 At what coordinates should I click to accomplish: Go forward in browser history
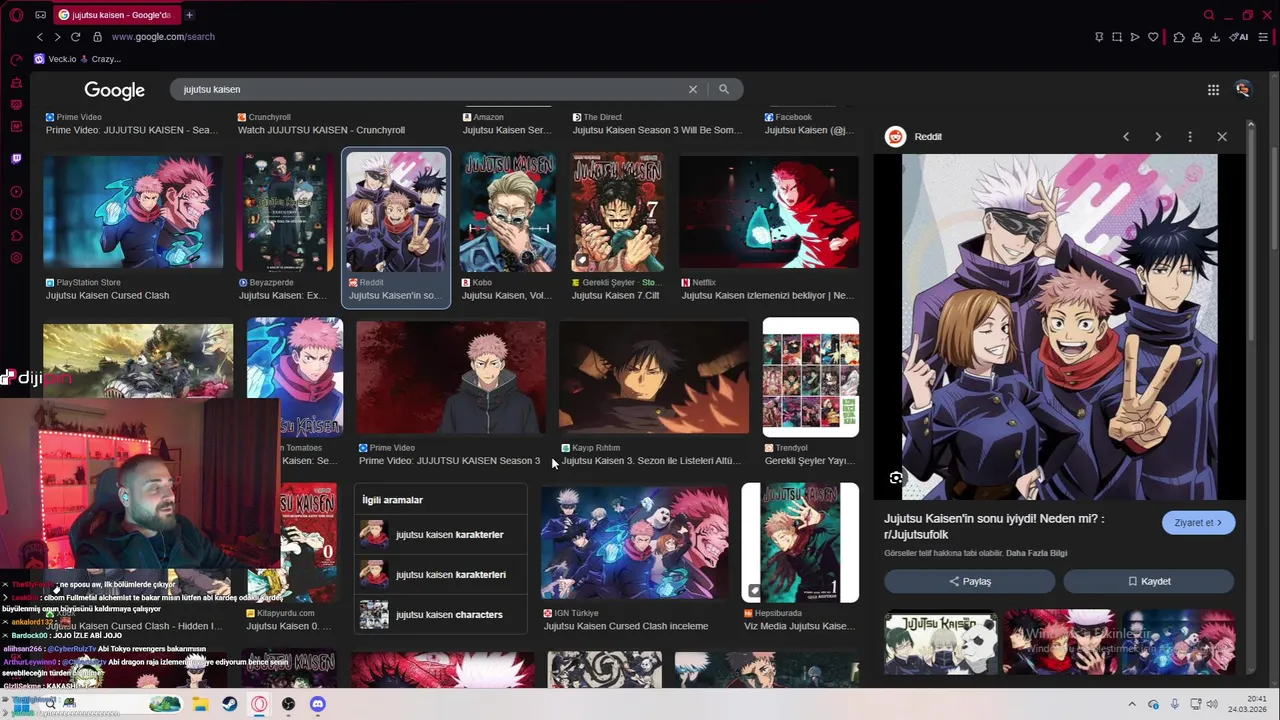coord(57,37)
